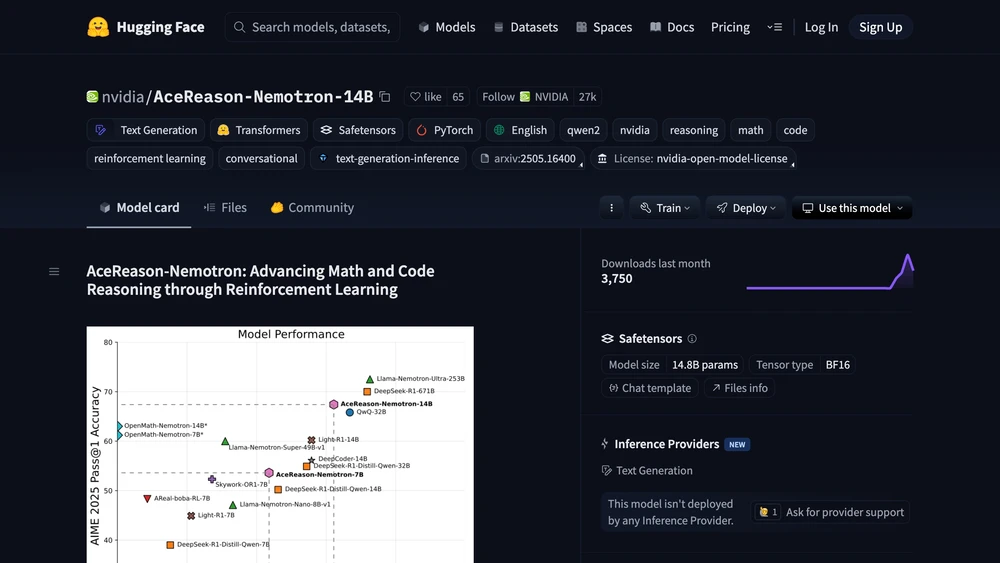Switch to the Files tab

(x=225, y=208)
